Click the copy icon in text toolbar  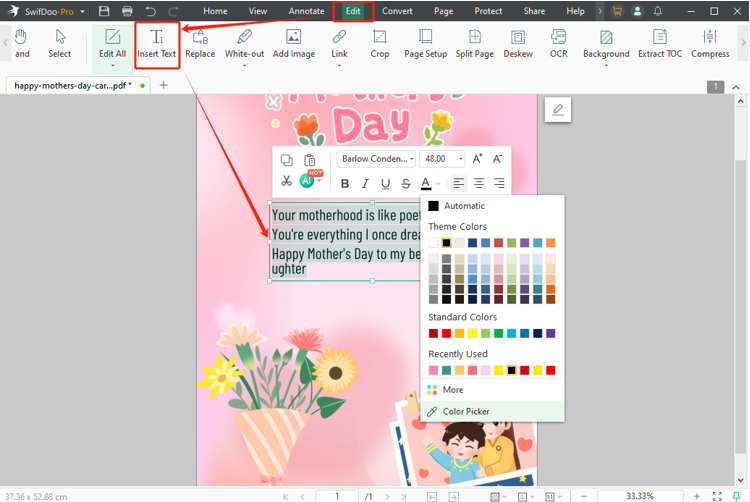click(287, 160)
